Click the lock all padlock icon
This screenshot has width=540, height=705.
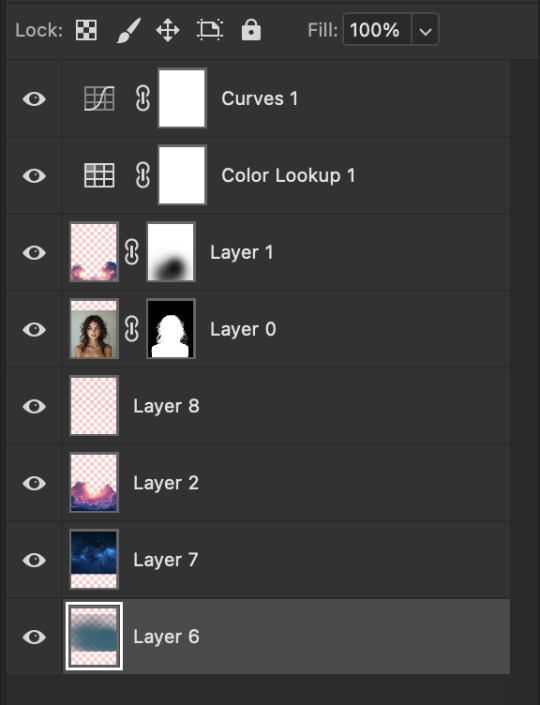(x=251, y=30)
